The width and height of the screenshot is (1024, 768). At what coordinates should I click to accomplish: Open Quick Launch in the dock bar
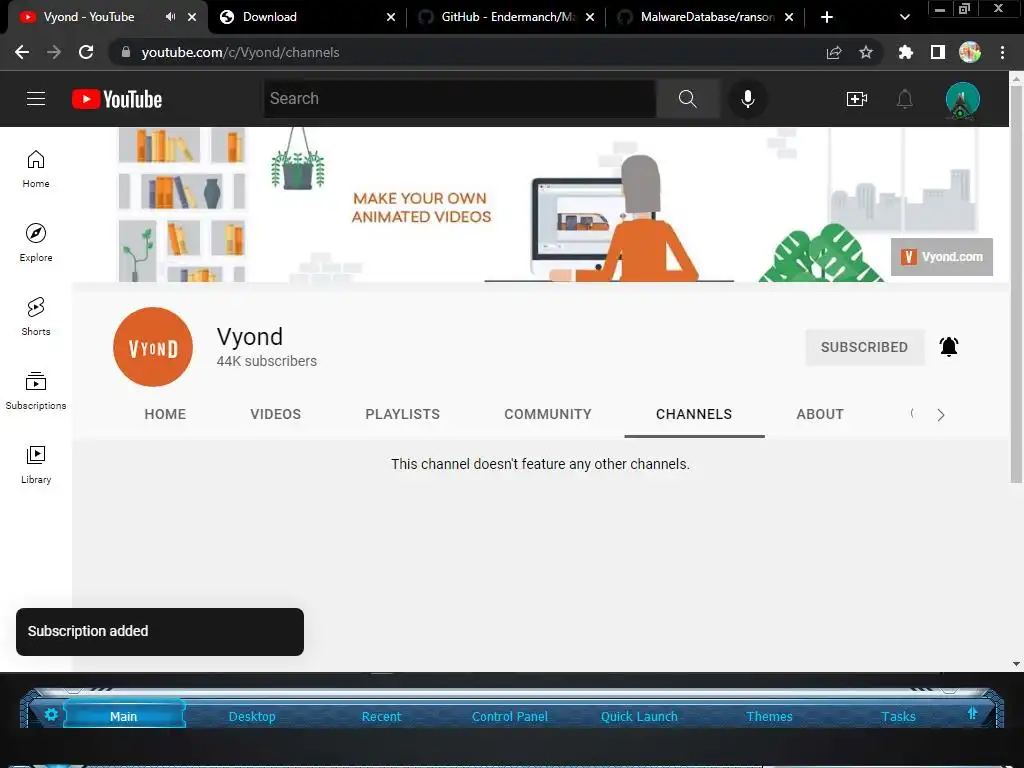click(x=639, y=716)
